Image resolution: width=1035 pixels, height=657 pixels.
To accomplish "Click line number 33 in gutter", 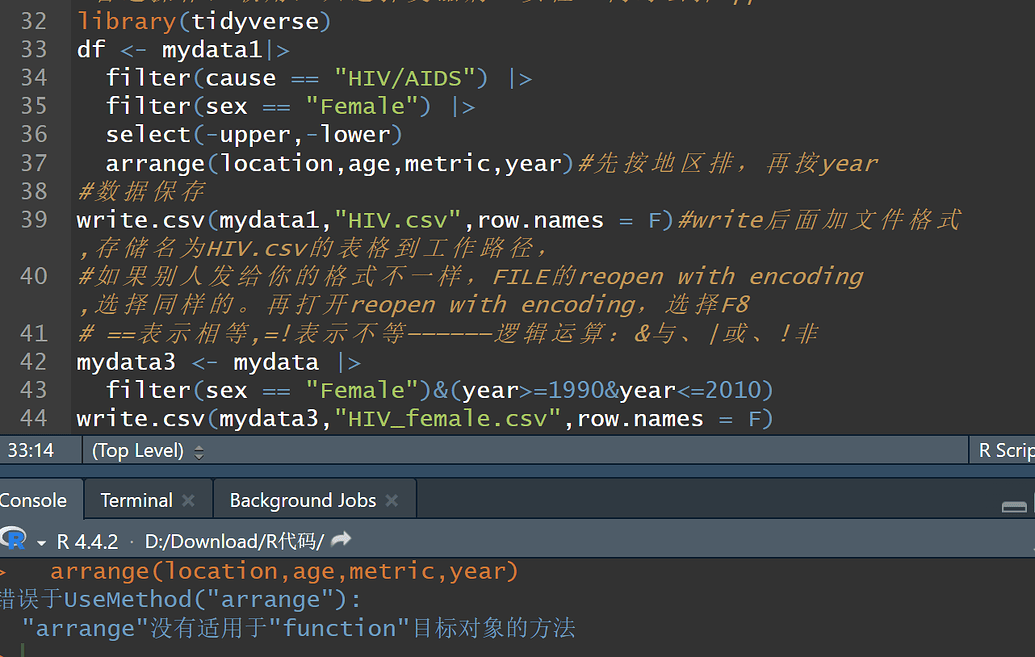I will tap(34, 50).
